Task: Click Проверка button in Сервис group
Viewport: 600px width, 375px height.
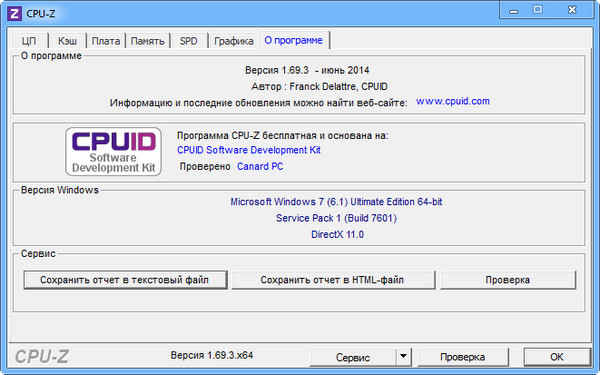Action: point(508,280)
